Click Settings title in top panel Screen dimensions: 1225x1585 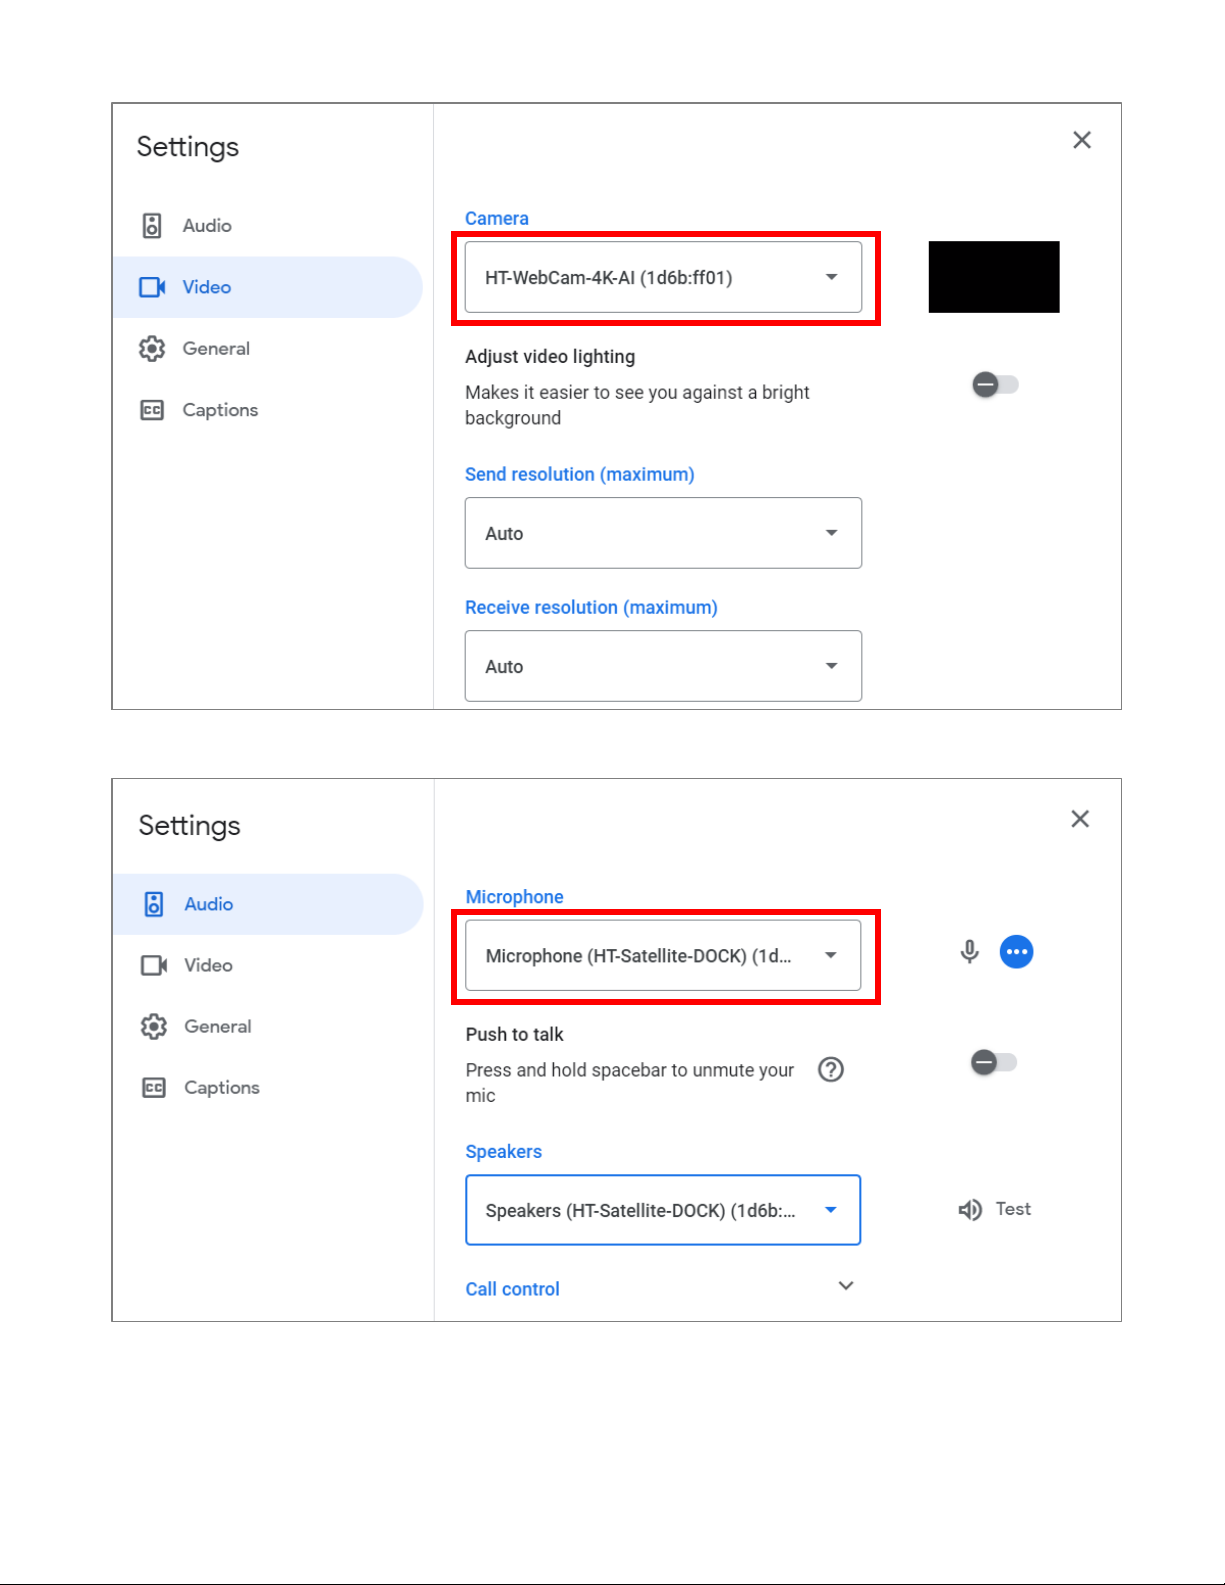[188, 147]
